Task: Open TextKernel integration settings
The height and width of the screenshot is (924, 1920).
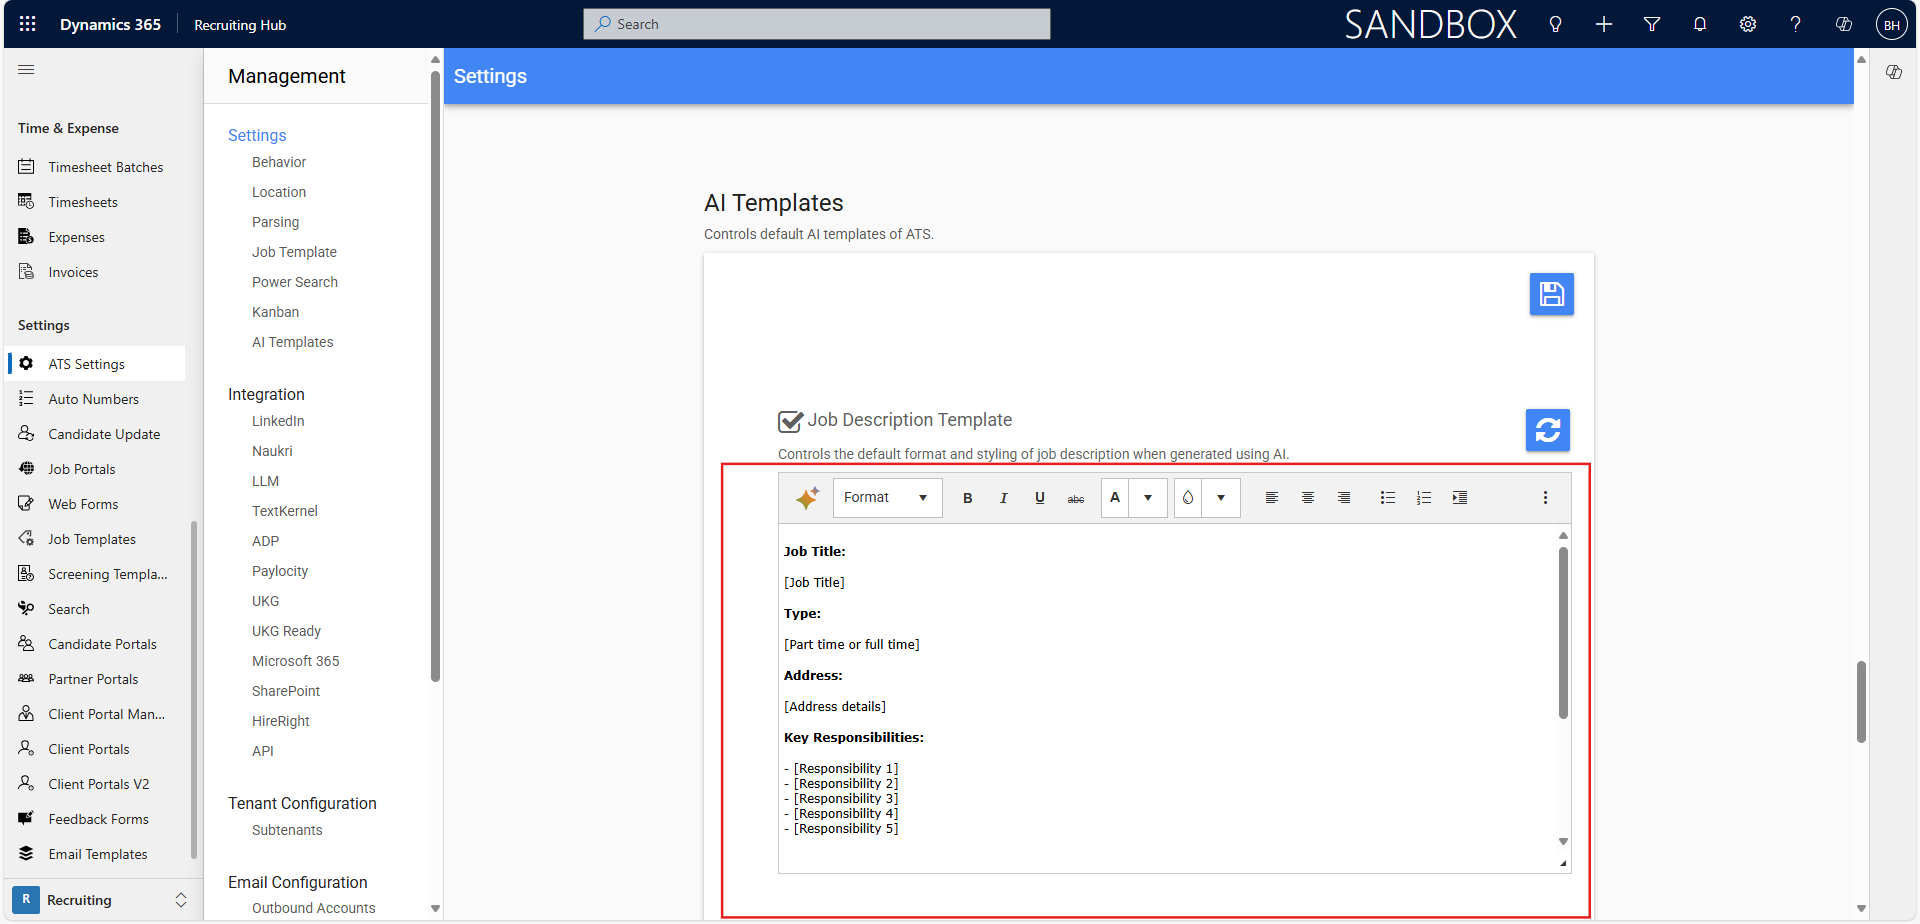Action: coord(285,511)
